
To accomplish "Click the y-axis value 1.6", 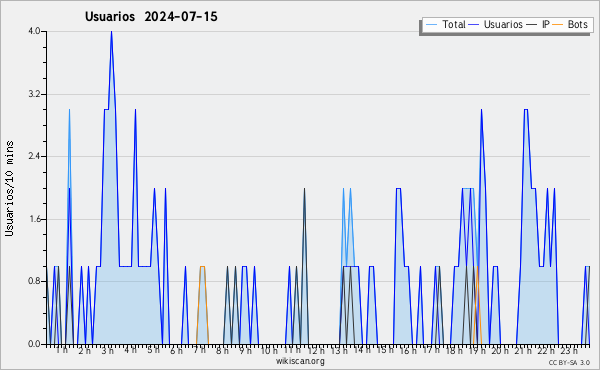I will (x=34, y=219).
